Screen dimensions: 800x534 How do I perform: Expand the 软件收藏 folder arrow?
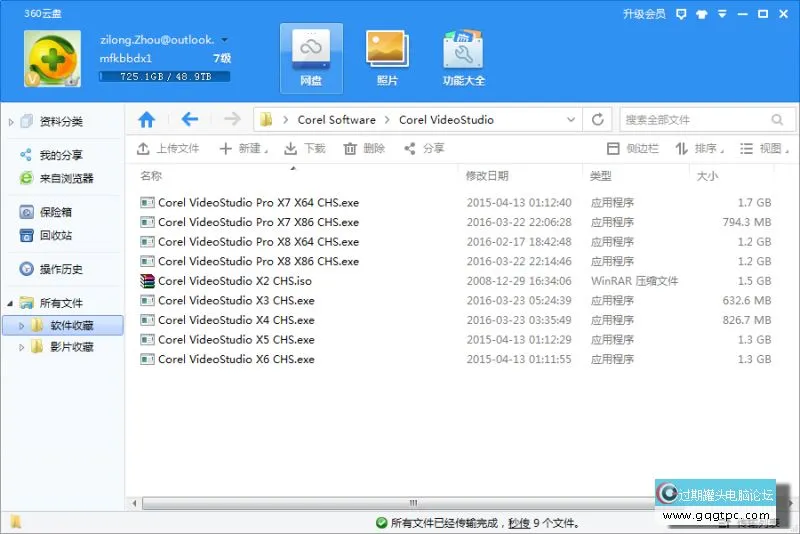click(21, 325)
